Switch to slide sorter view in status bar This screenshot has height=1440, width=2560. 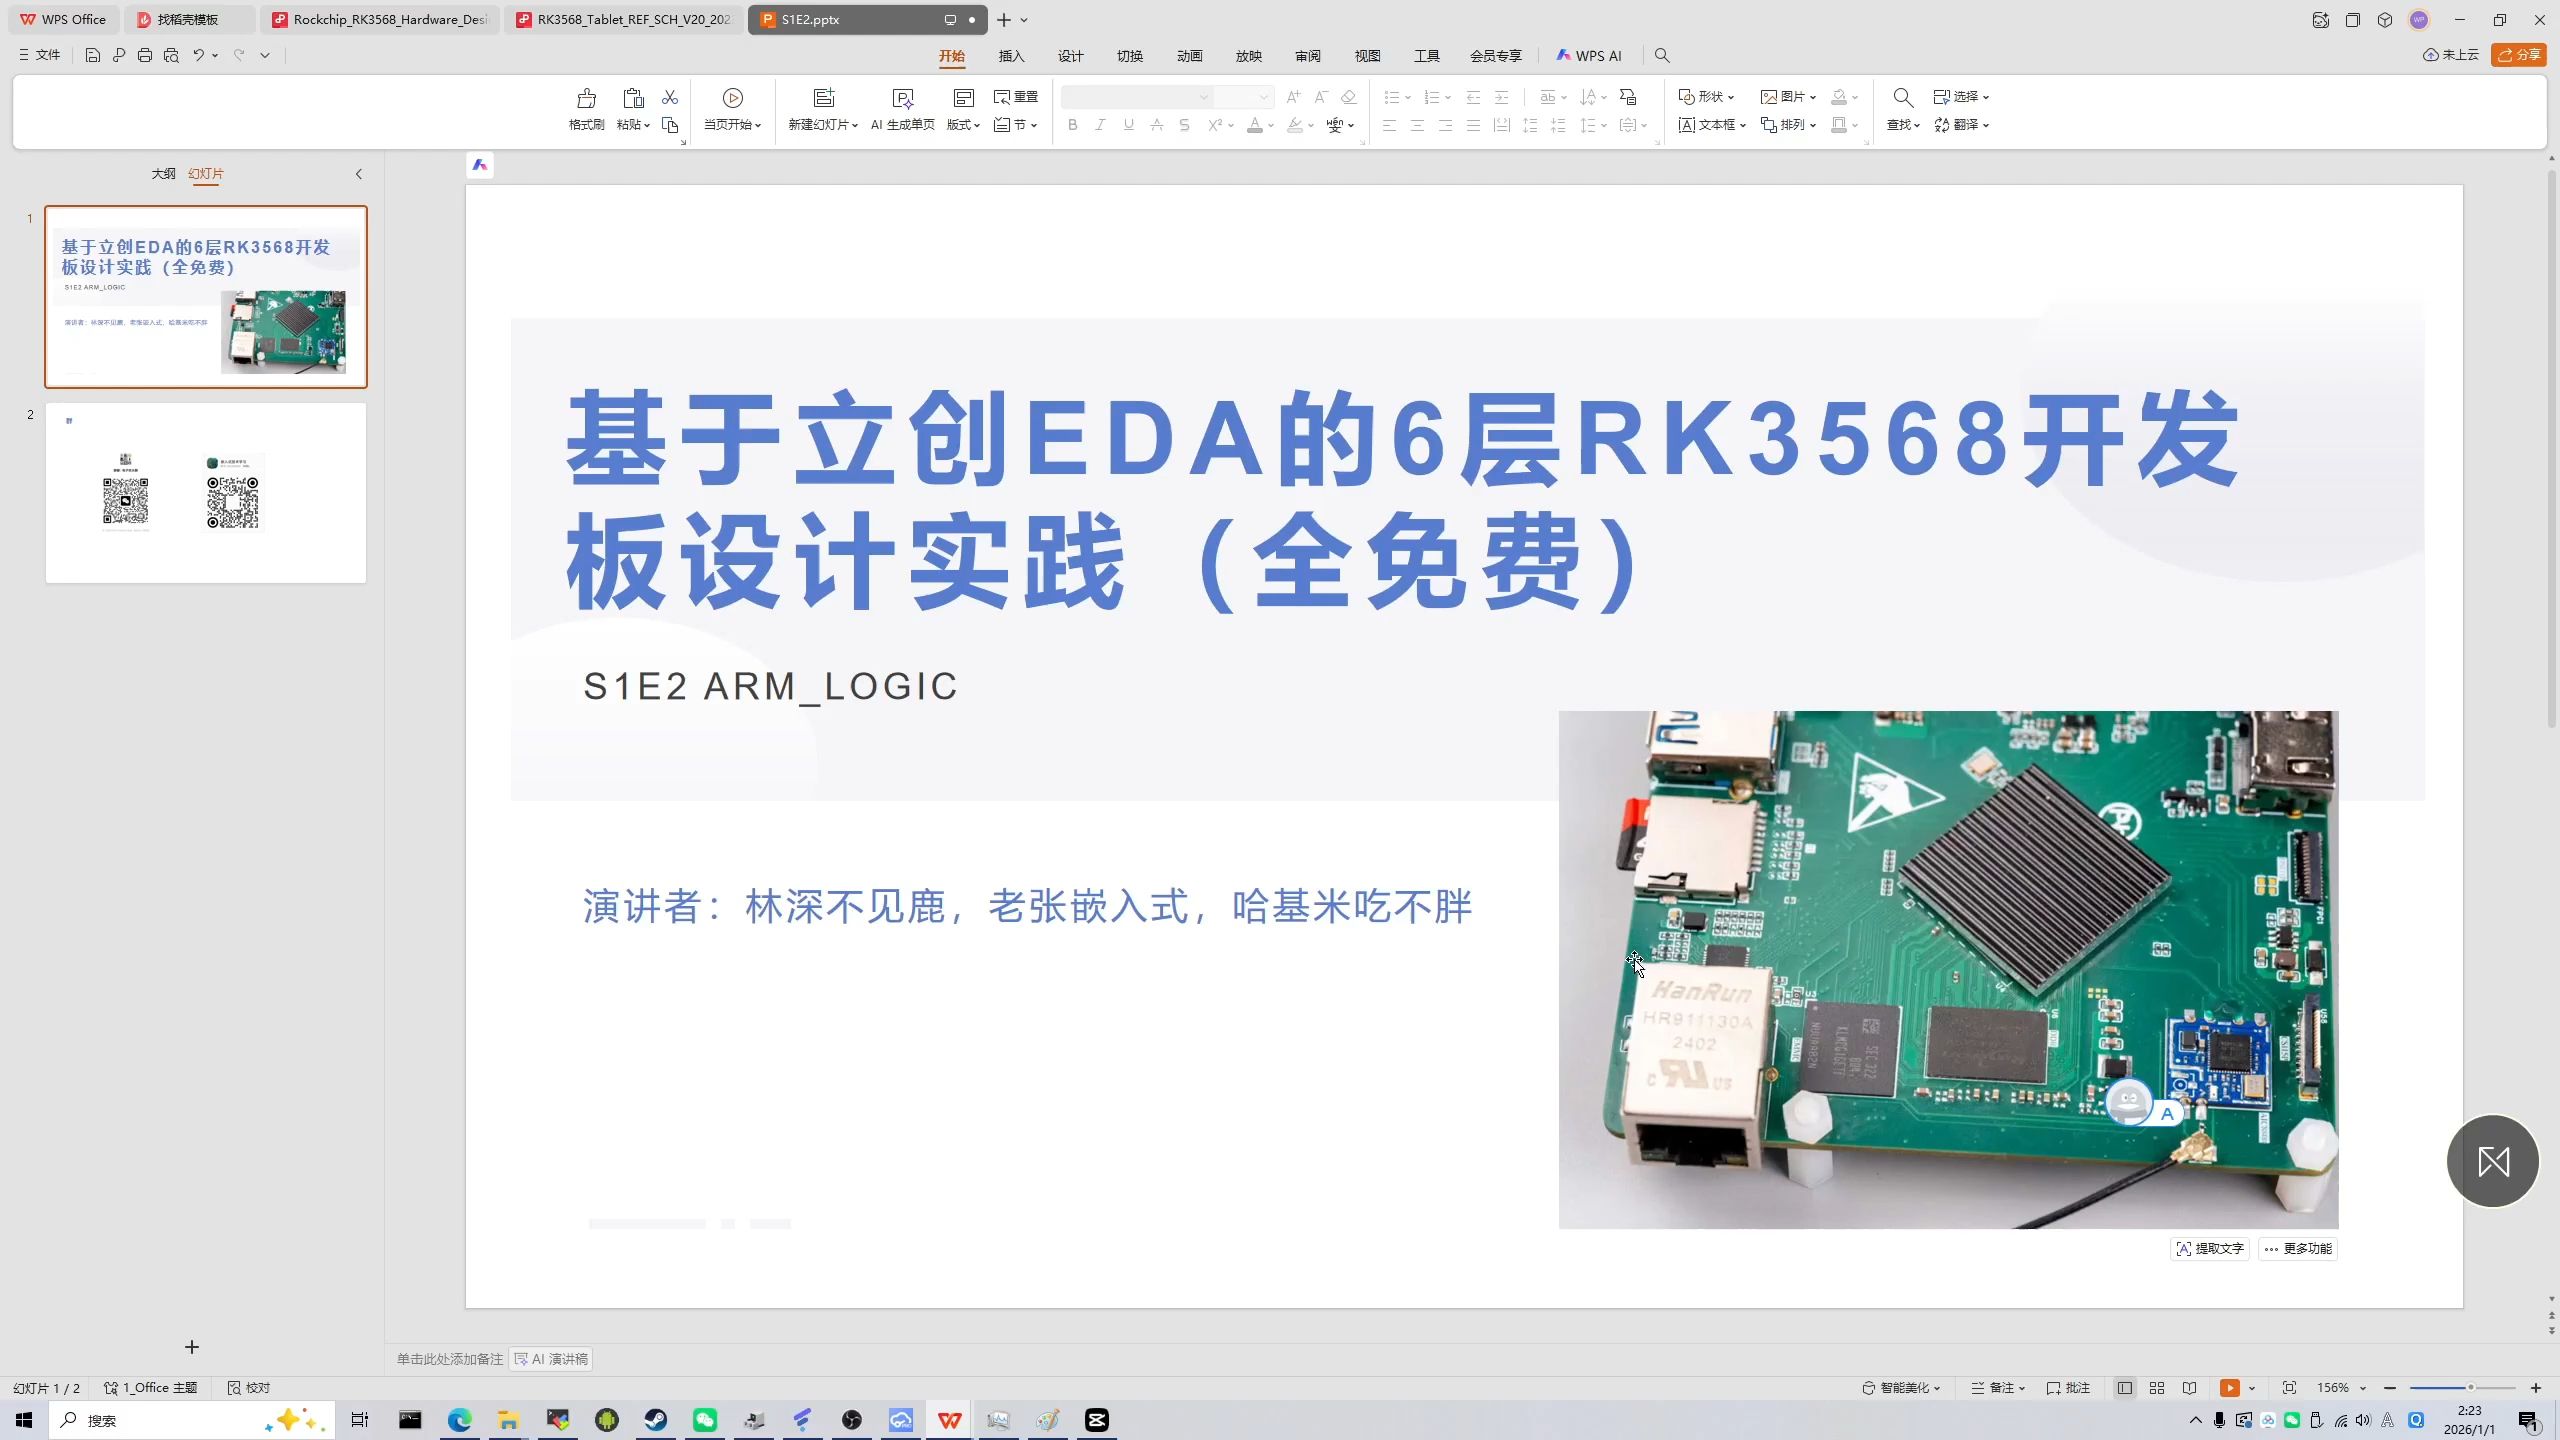(x=2156, y=1387)
